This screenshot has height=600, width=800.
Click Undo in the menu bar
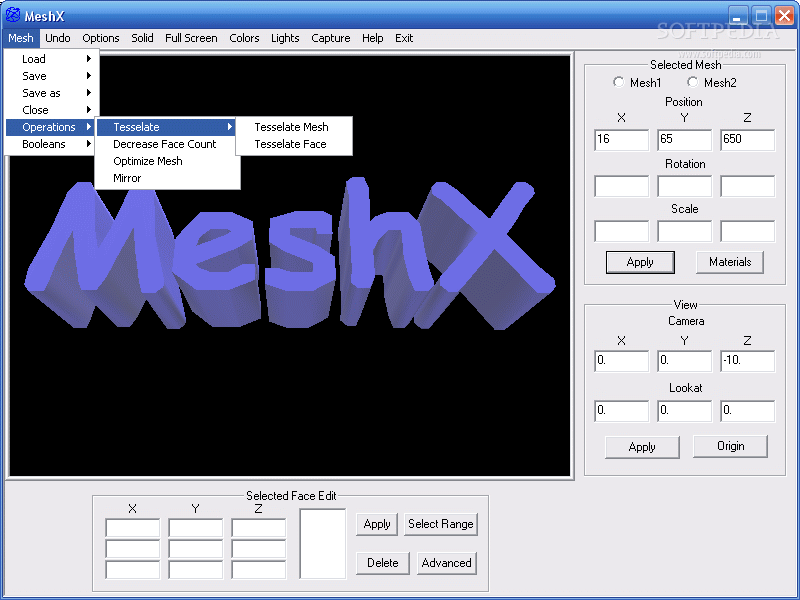[x=58, y=38]
